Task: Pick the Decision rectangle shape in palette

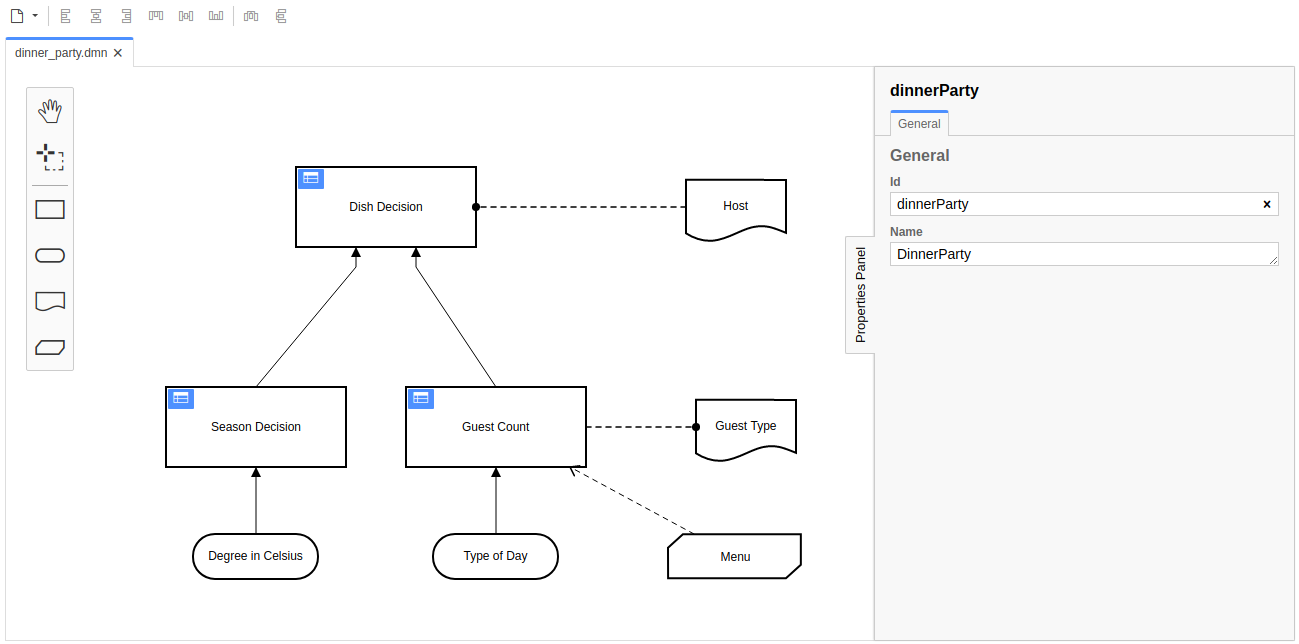Action: 50,209
